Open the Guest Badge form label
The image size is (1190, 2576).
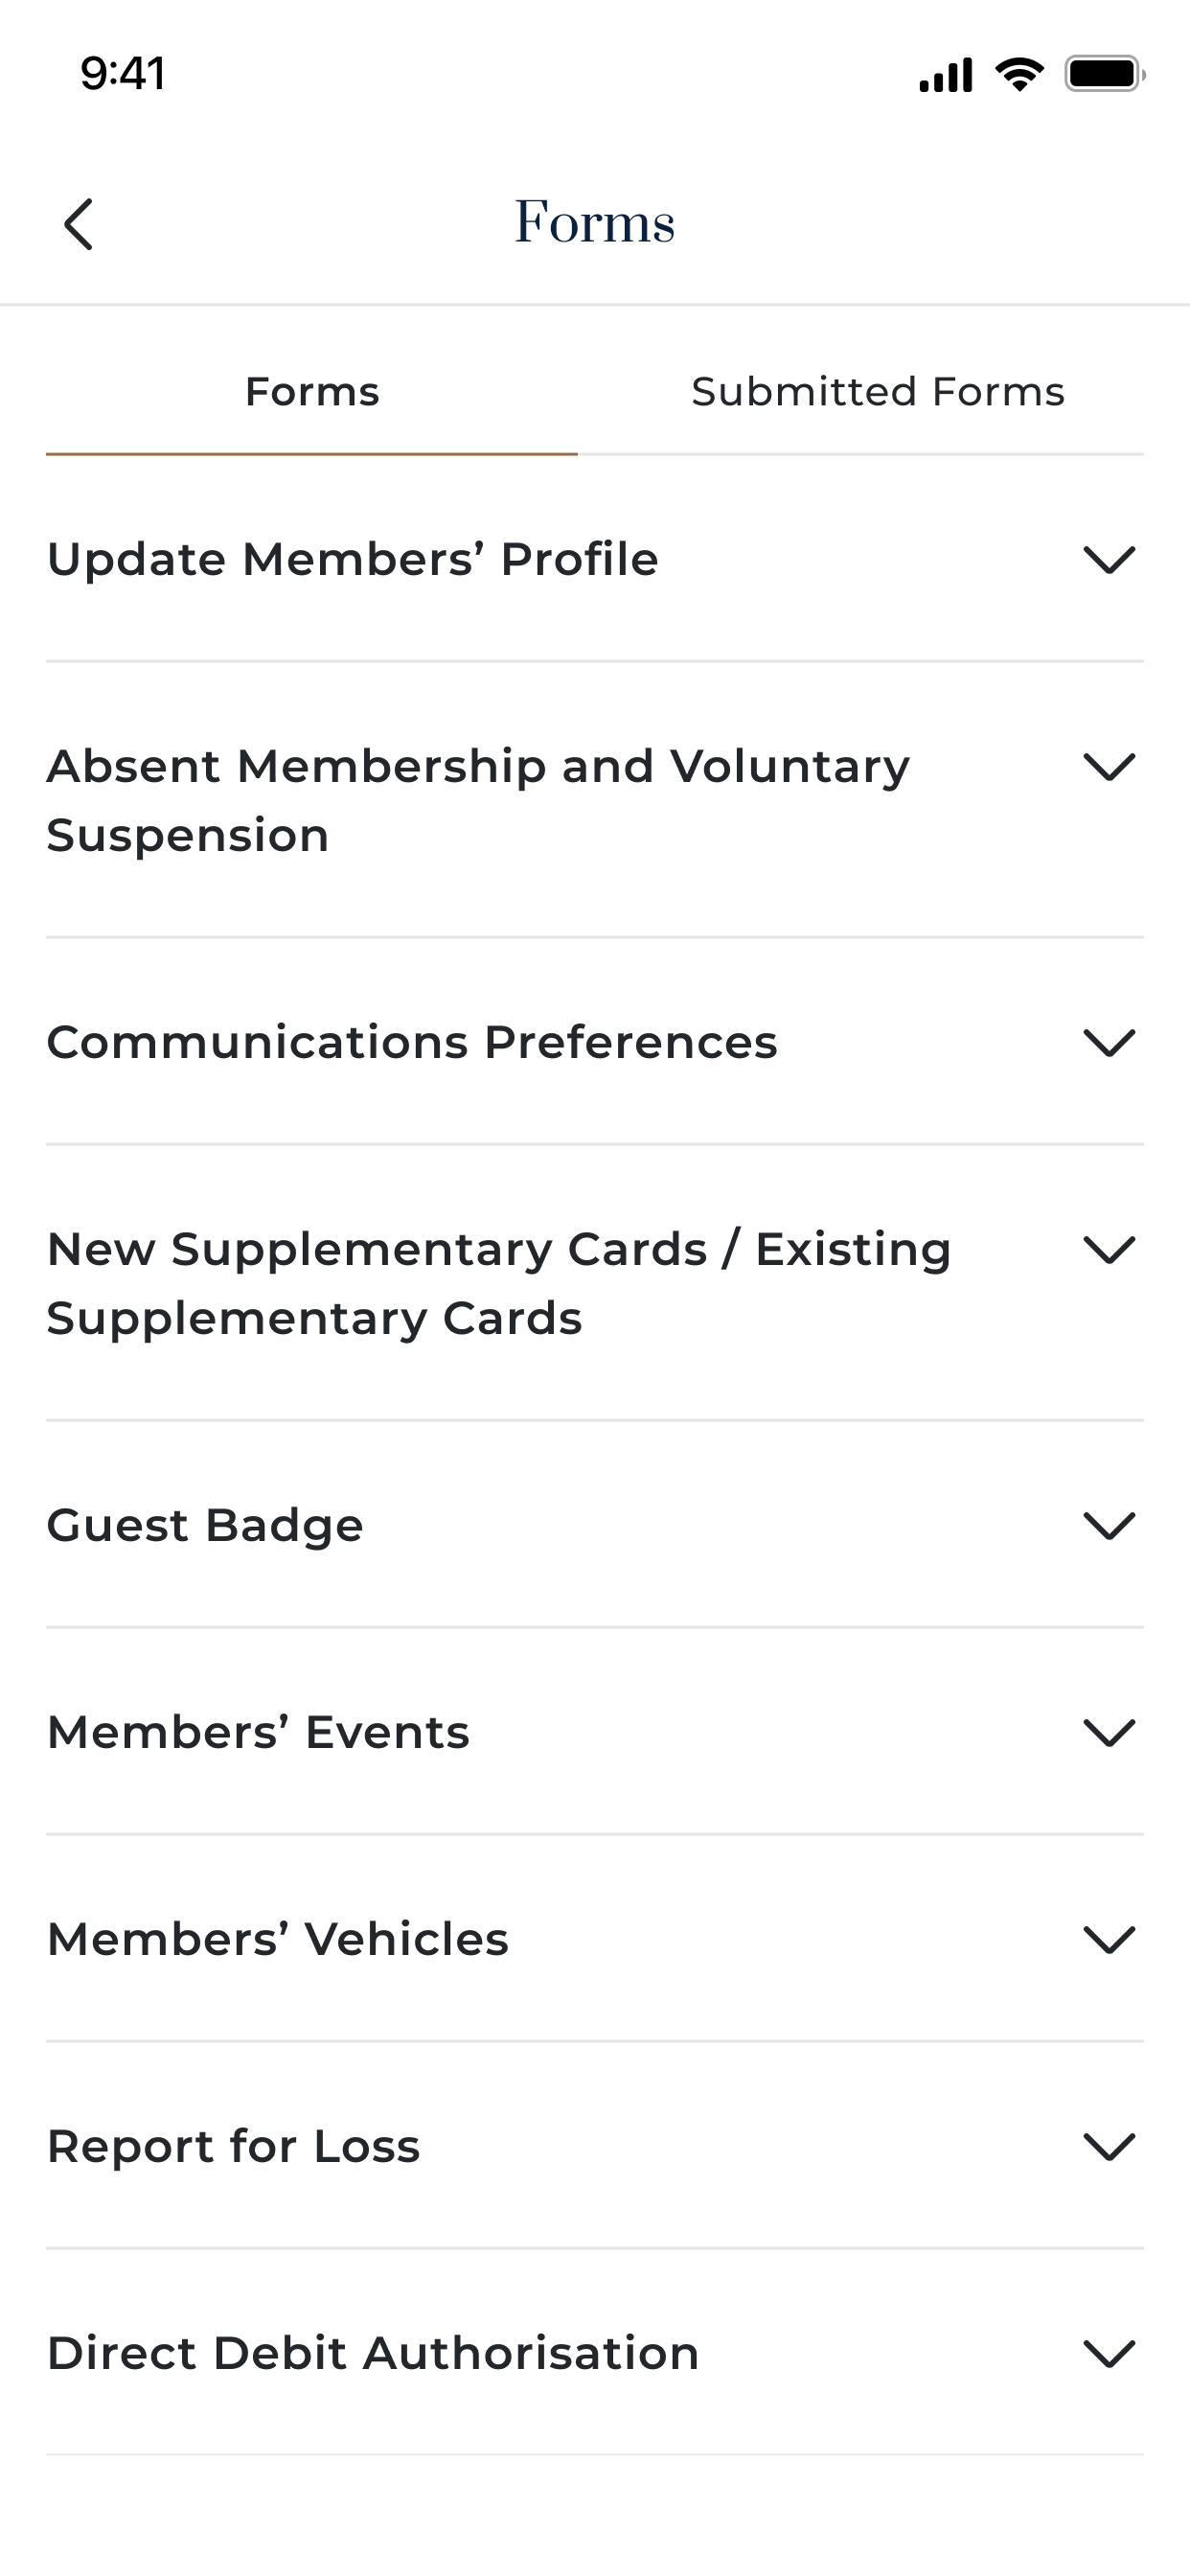[x=205, y=1526]
